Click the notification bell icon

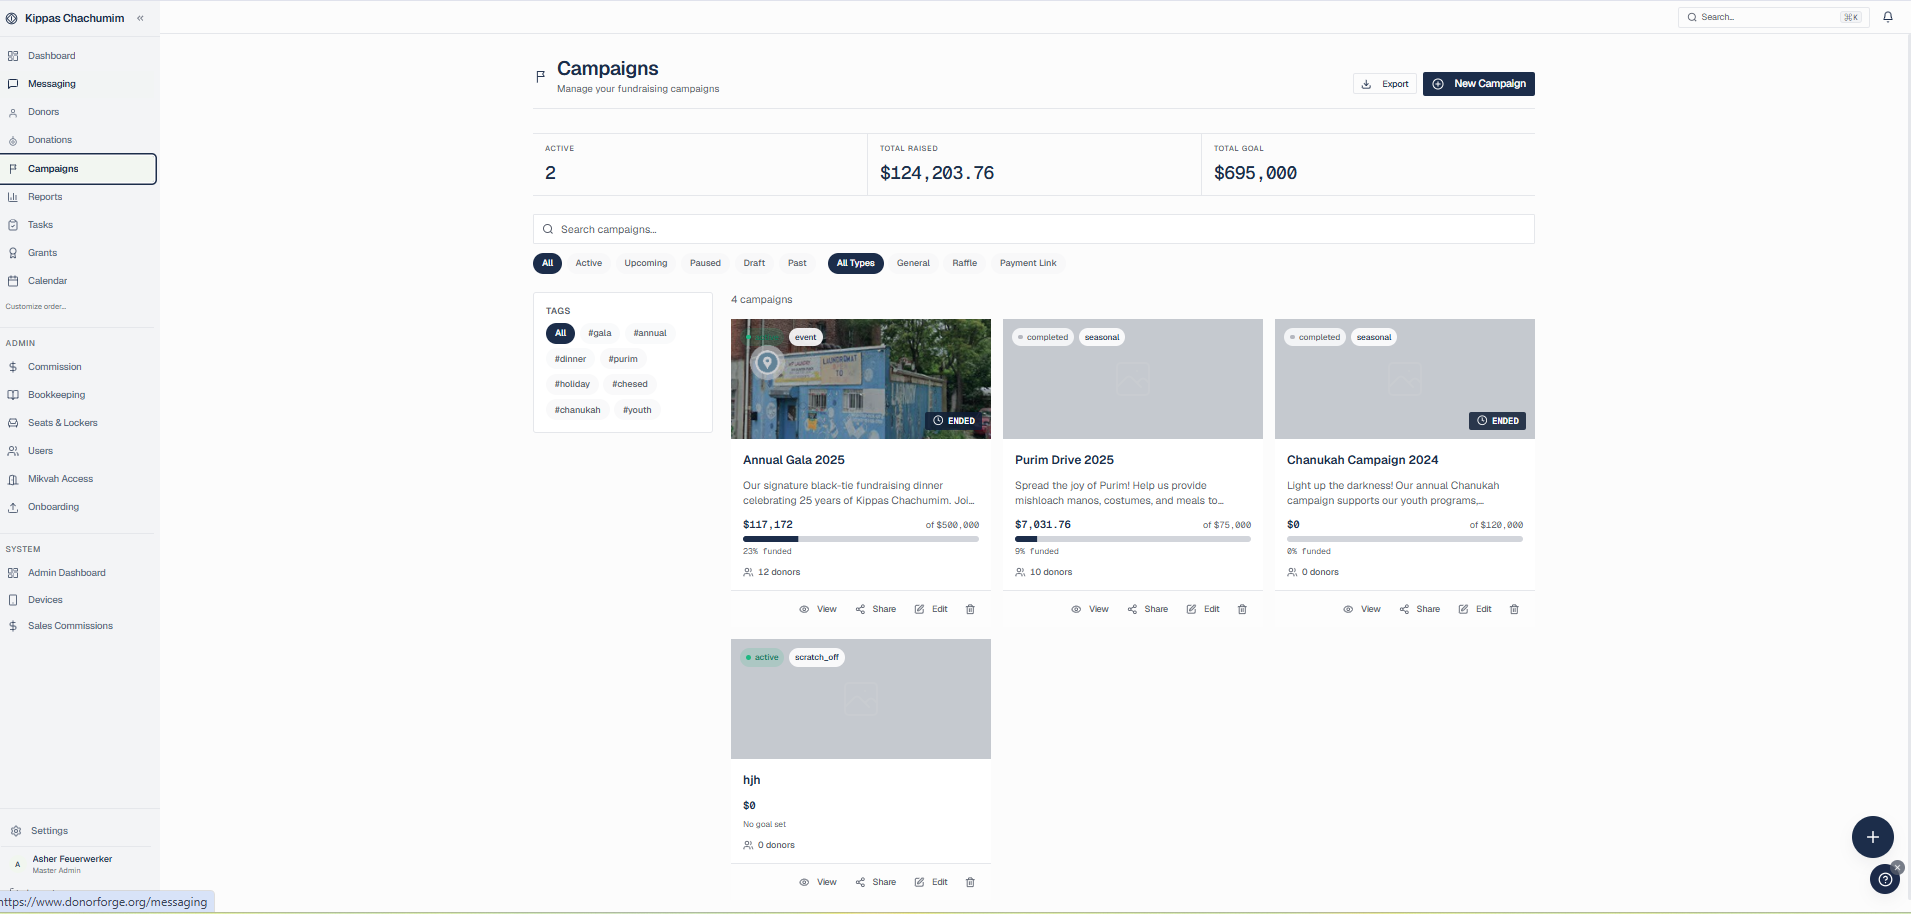click(x=1888, y=17)
